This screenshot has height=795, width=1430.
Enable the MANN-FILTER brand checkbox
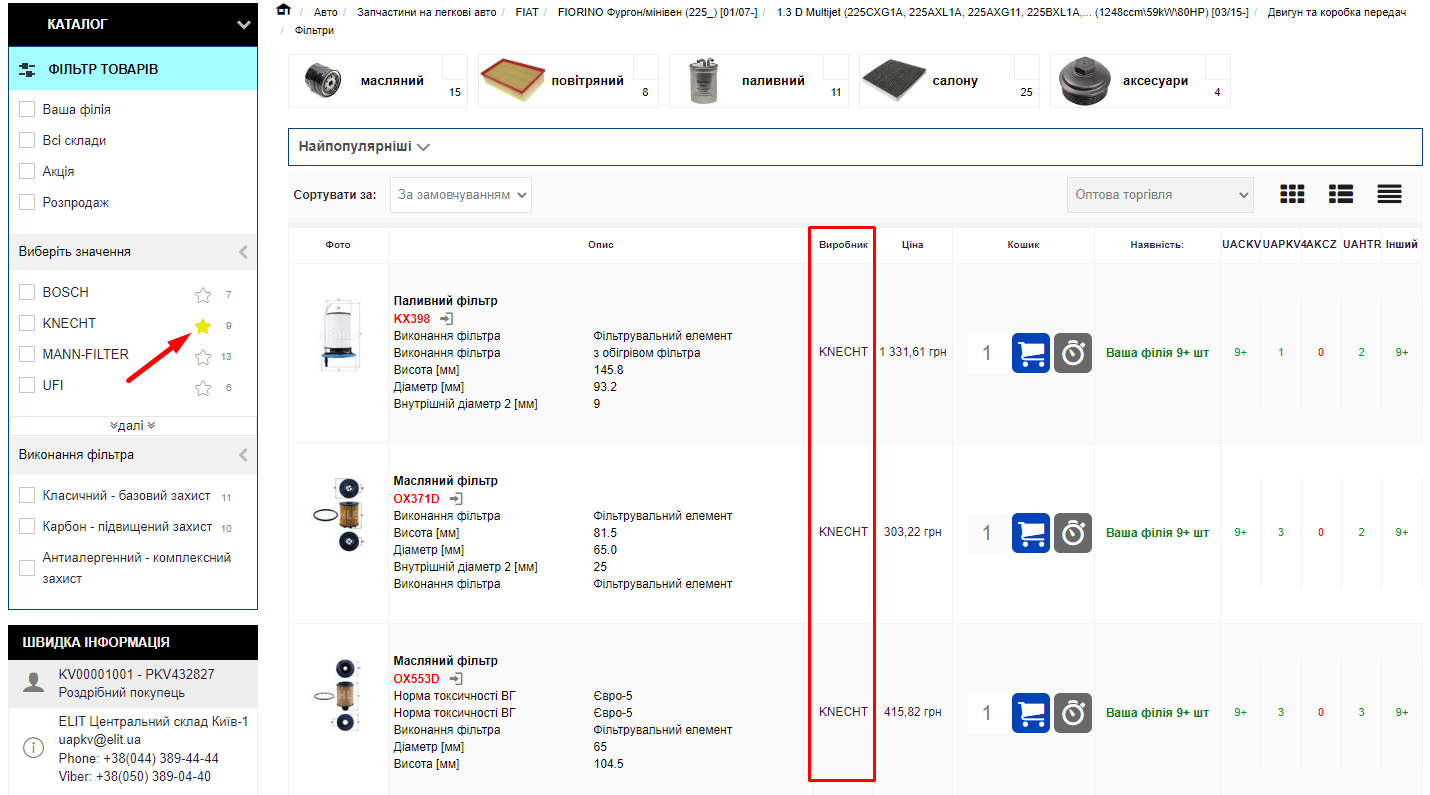click(27, 354)
